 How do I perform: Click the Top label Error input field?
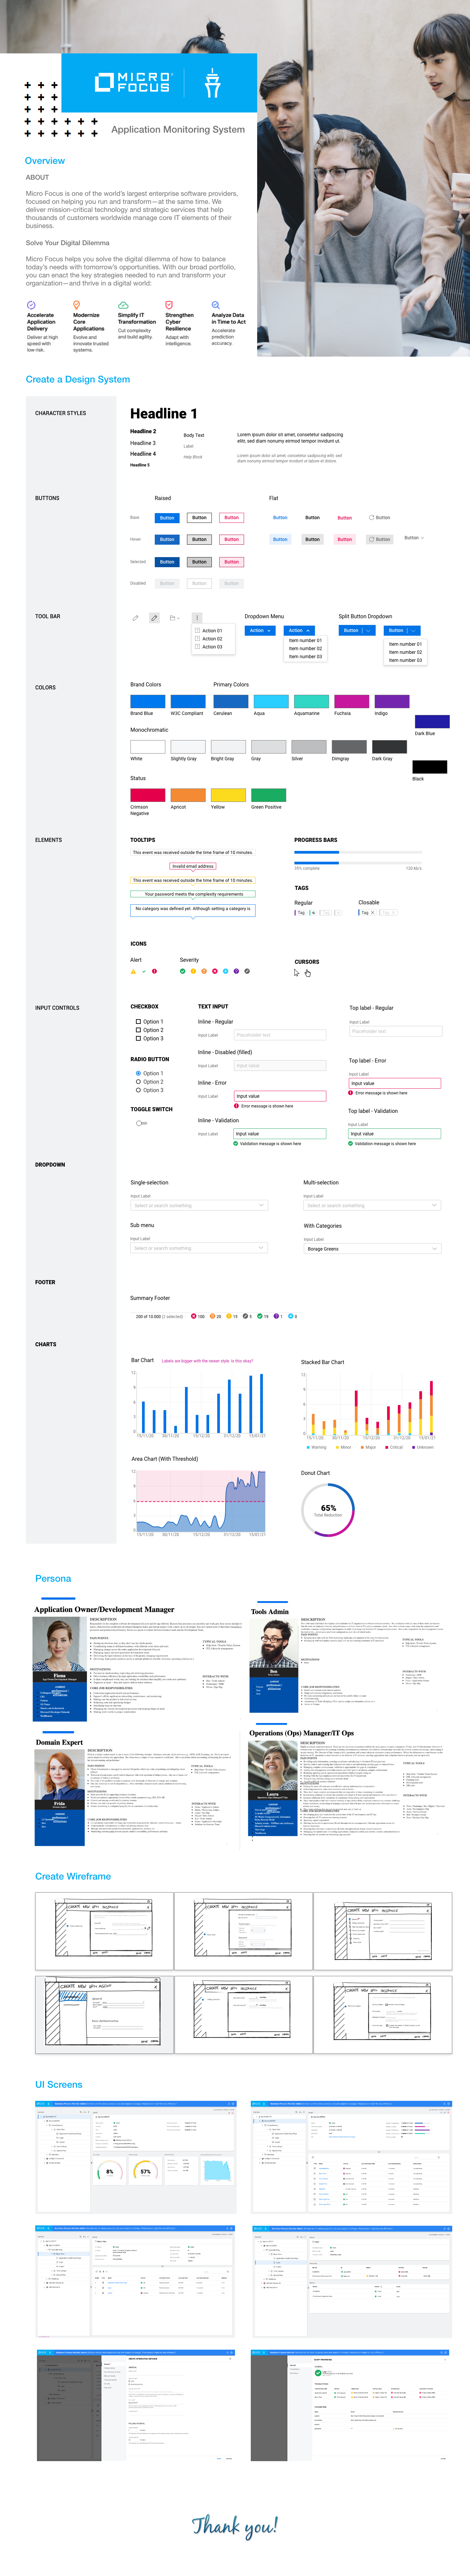pyautogui.click(x=394, y=1083)
